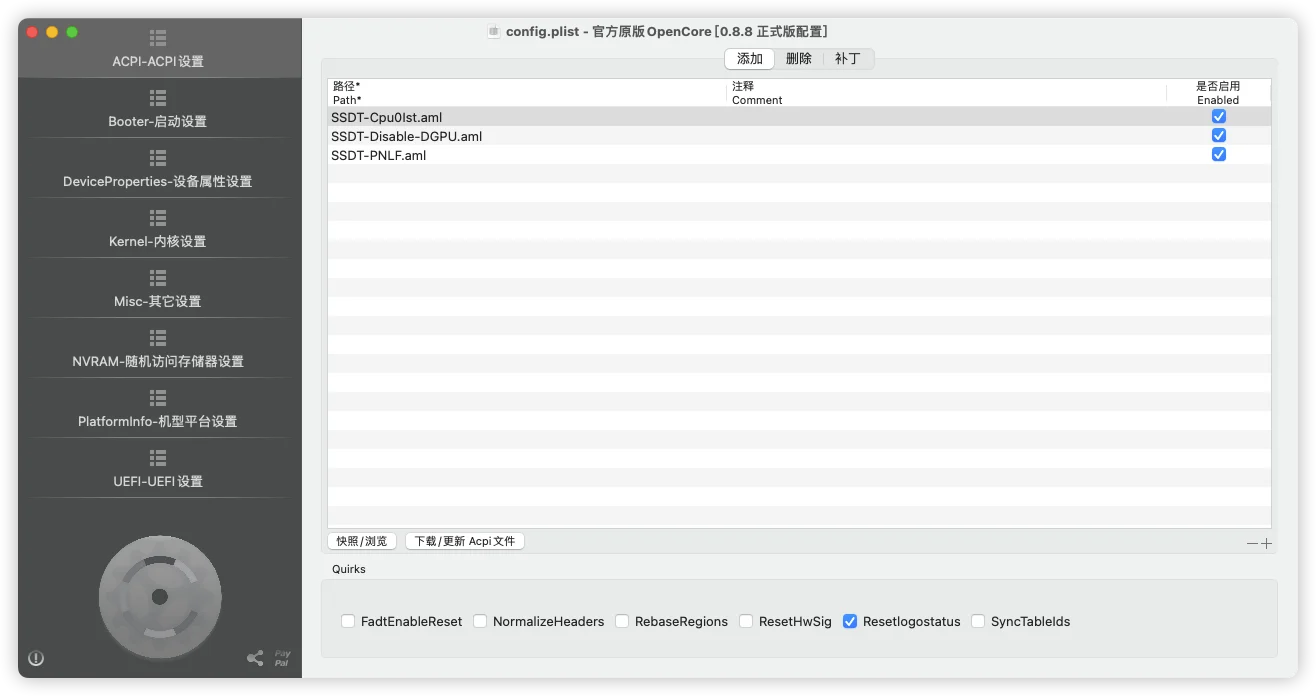
Task: Click the 快照/浏览 button
Action: (x=362, y=541)
